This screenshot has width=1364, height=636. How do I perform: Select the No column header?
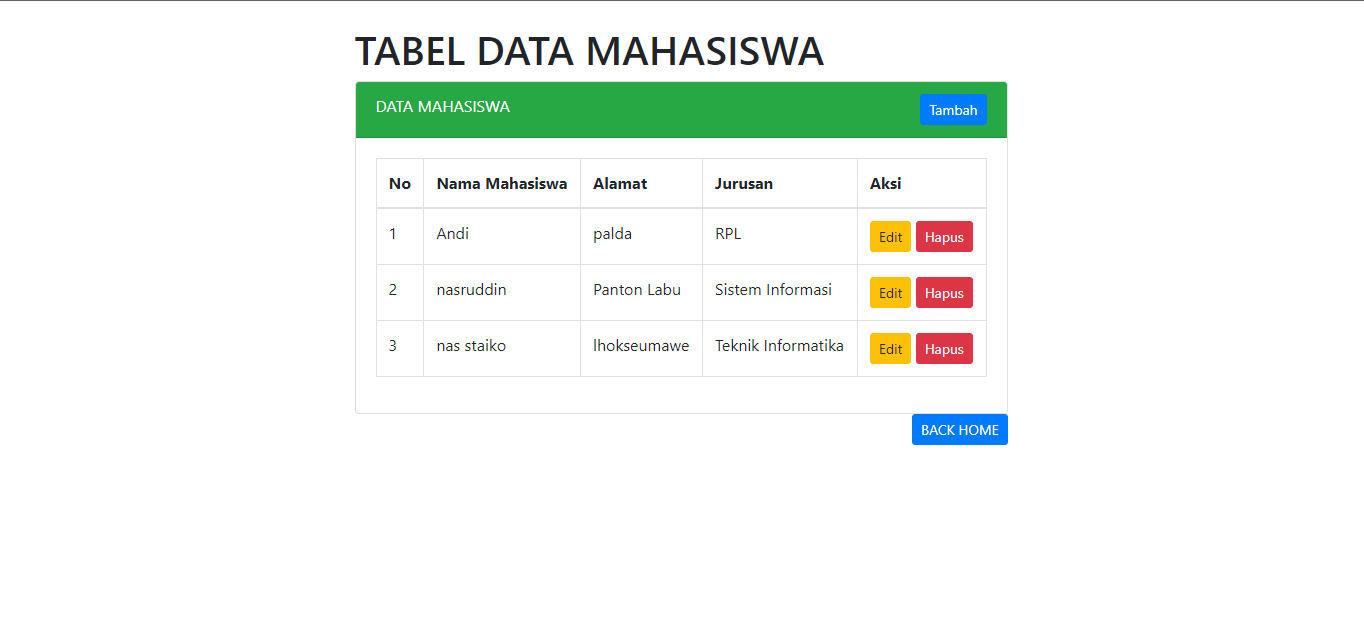400,183
